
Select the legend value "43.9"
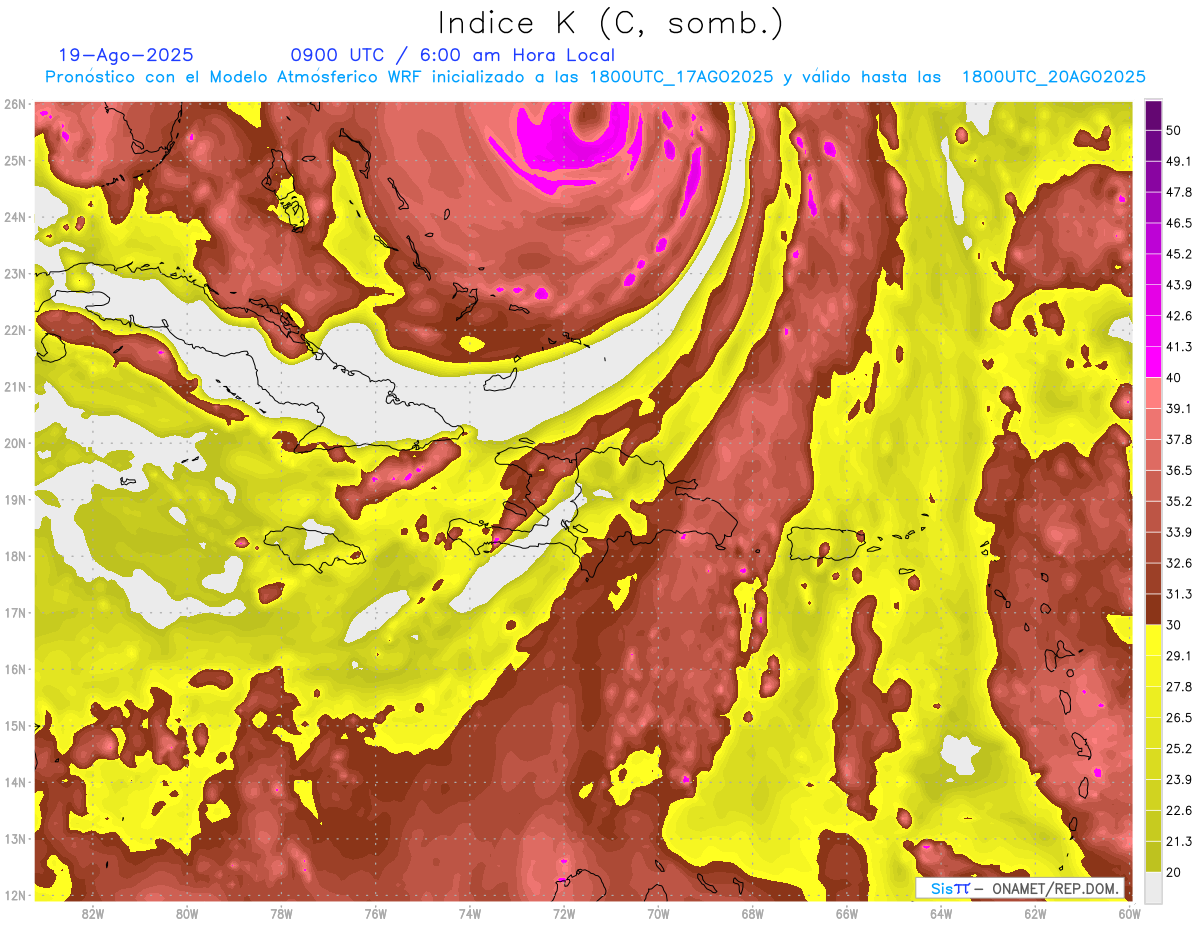tap(1179, 285)
